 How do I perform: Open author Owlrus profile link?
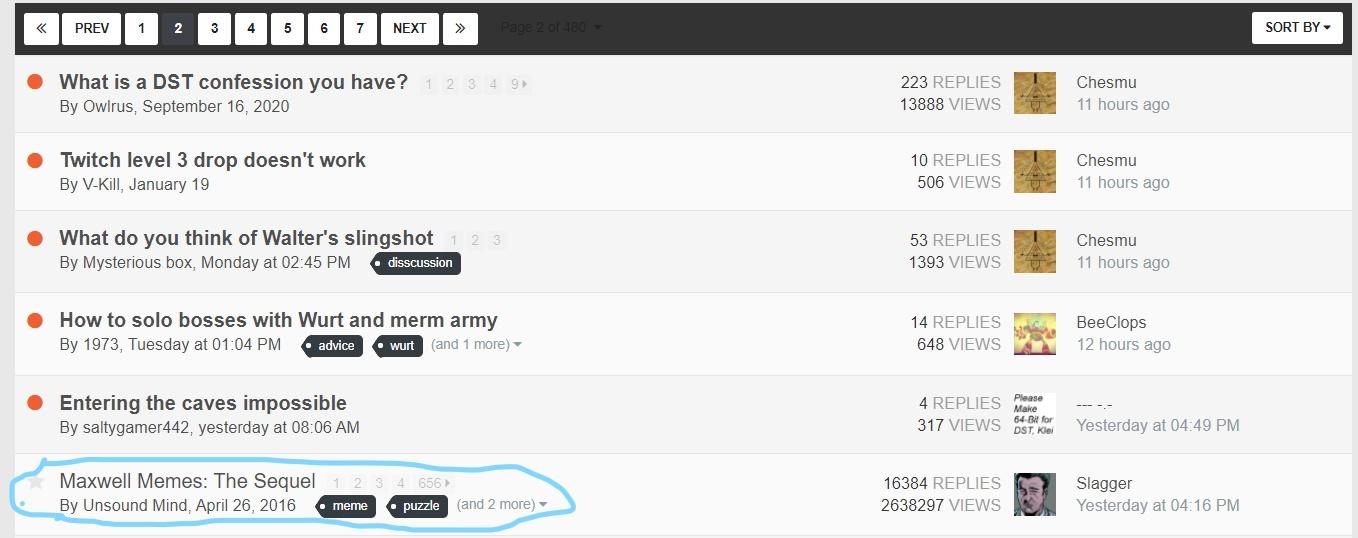[108, 106]
